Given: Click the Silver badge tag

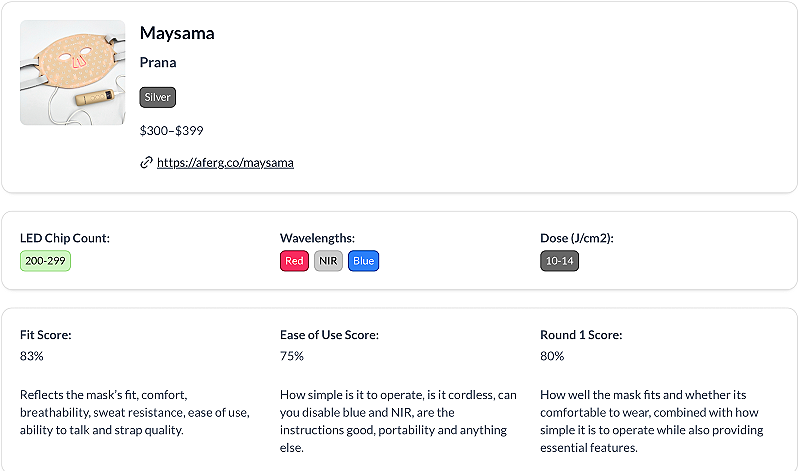Looking at the screenshot, I should 158,97.
